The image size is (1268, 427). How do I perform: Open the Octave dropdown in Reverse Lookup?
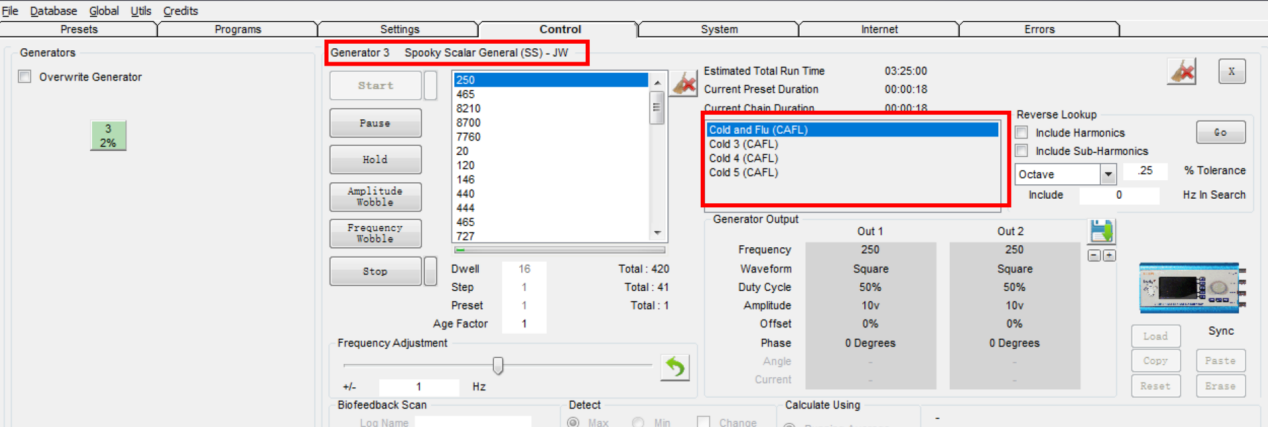pyautogui.click(x=1107, y=174)
